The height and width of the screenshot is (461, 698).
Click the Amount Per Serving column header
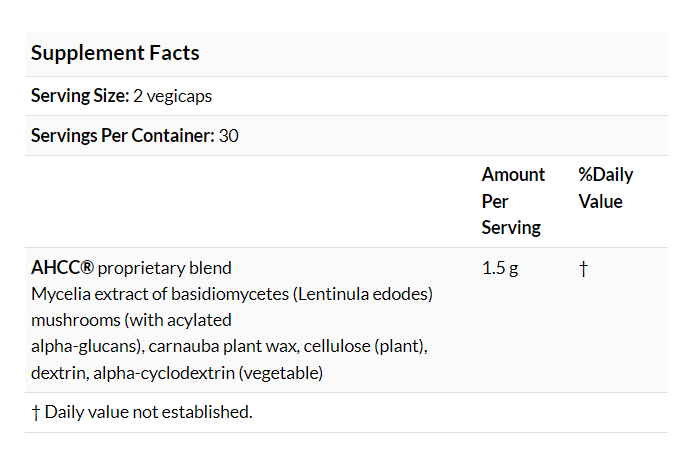tap(513, 201)
